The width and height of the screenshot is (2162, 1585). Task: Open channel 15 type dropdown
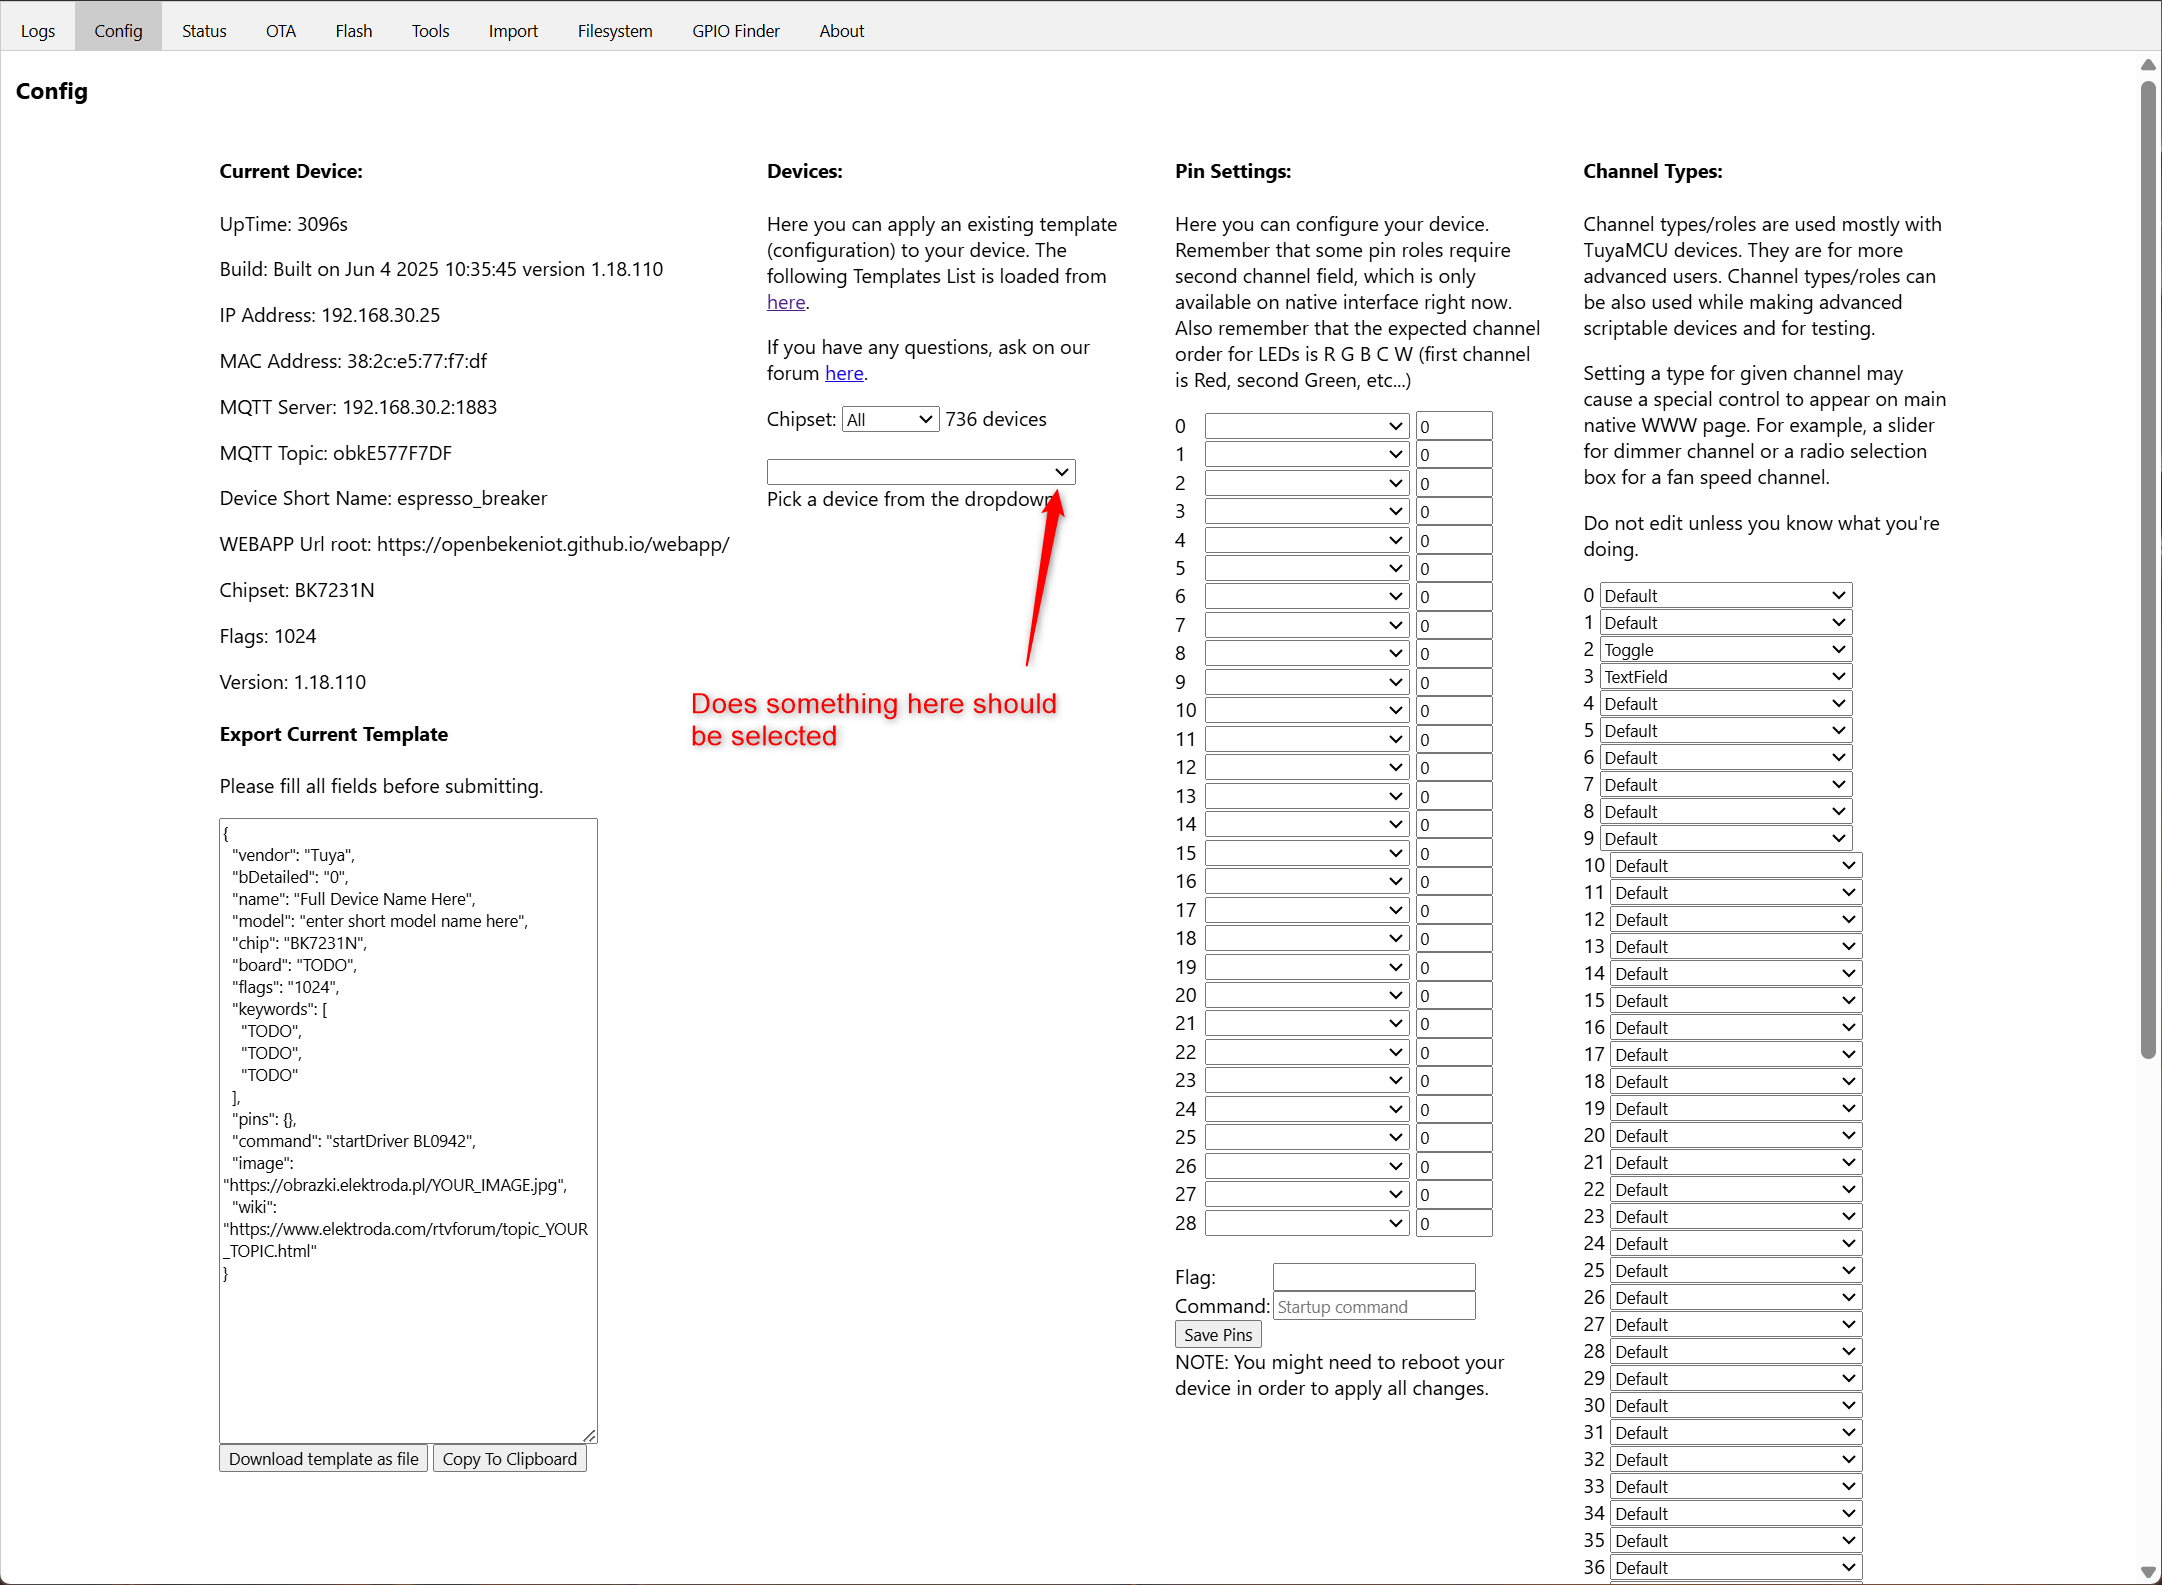[1736, 1001]
